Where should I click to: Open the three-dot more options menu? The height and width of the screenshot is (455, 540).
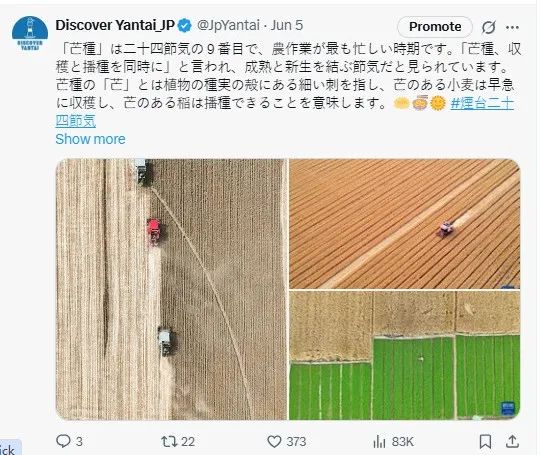[x=512, y=27]
